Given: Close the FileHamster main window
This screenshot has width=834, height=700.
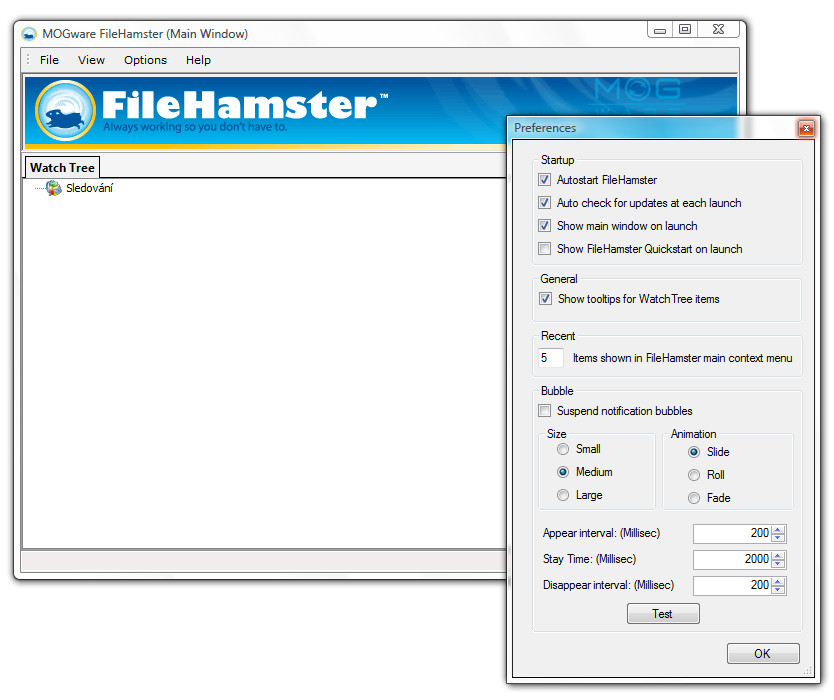Looking at the screenshot, I should coord(718,29).
